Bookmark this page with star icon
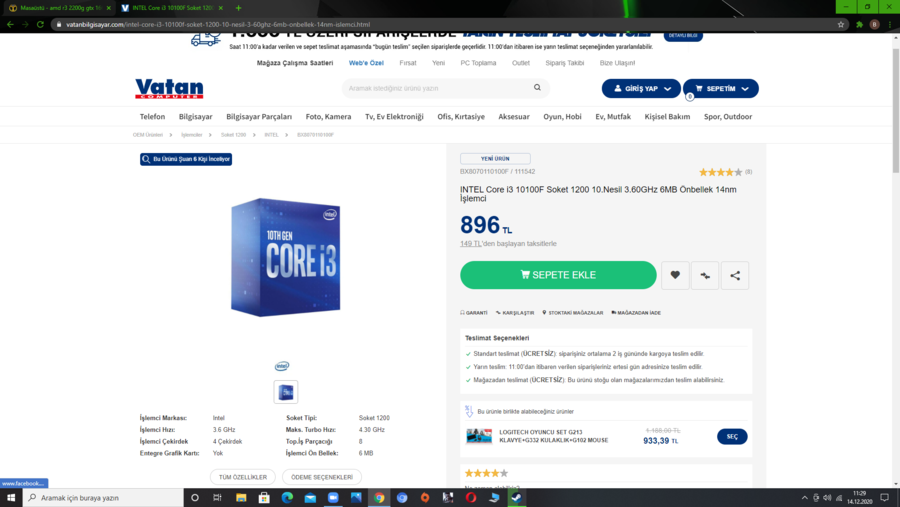 click(x=841, y=24)
